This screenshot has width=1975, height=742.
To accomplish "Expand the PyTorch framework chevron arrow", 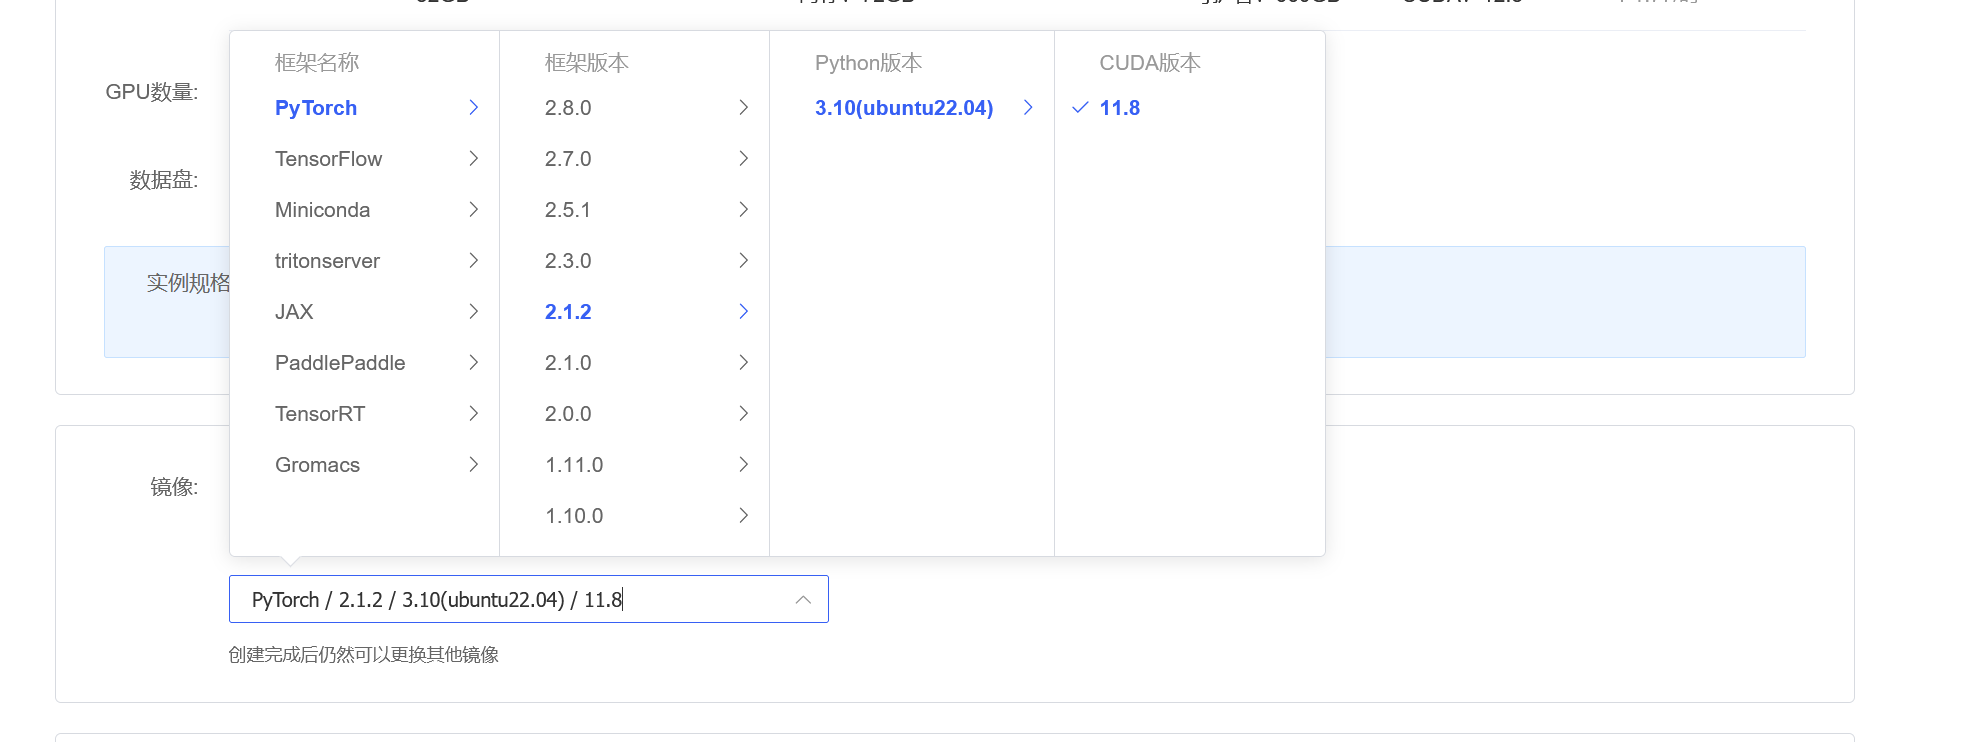I will (x=474, y=108).
